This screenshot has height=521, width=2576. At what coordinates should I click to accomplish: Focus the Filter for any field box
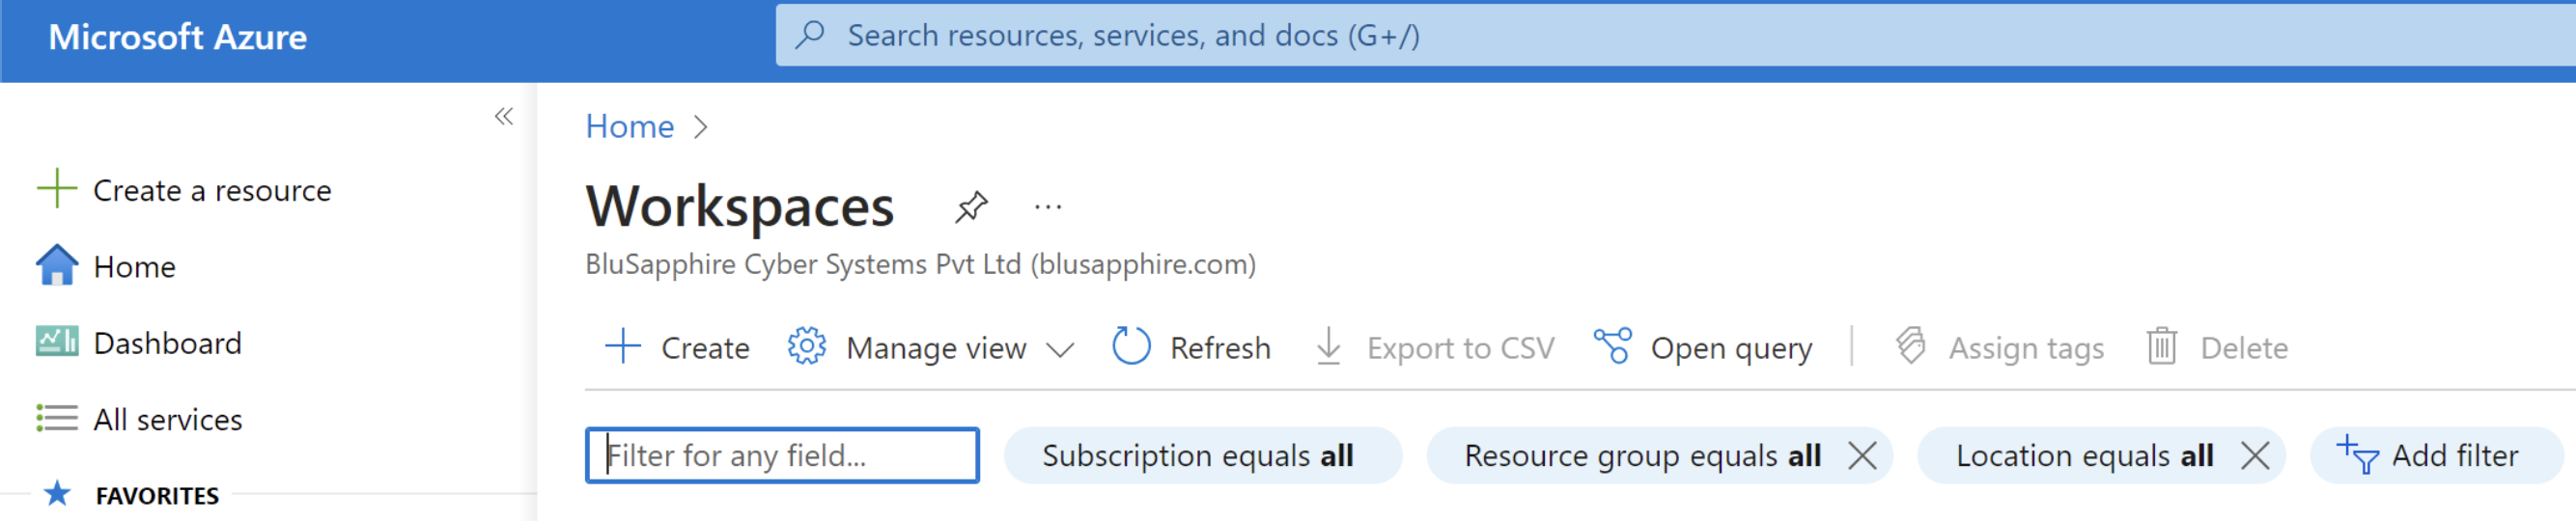pyautogui.click(x=782, y=456)
